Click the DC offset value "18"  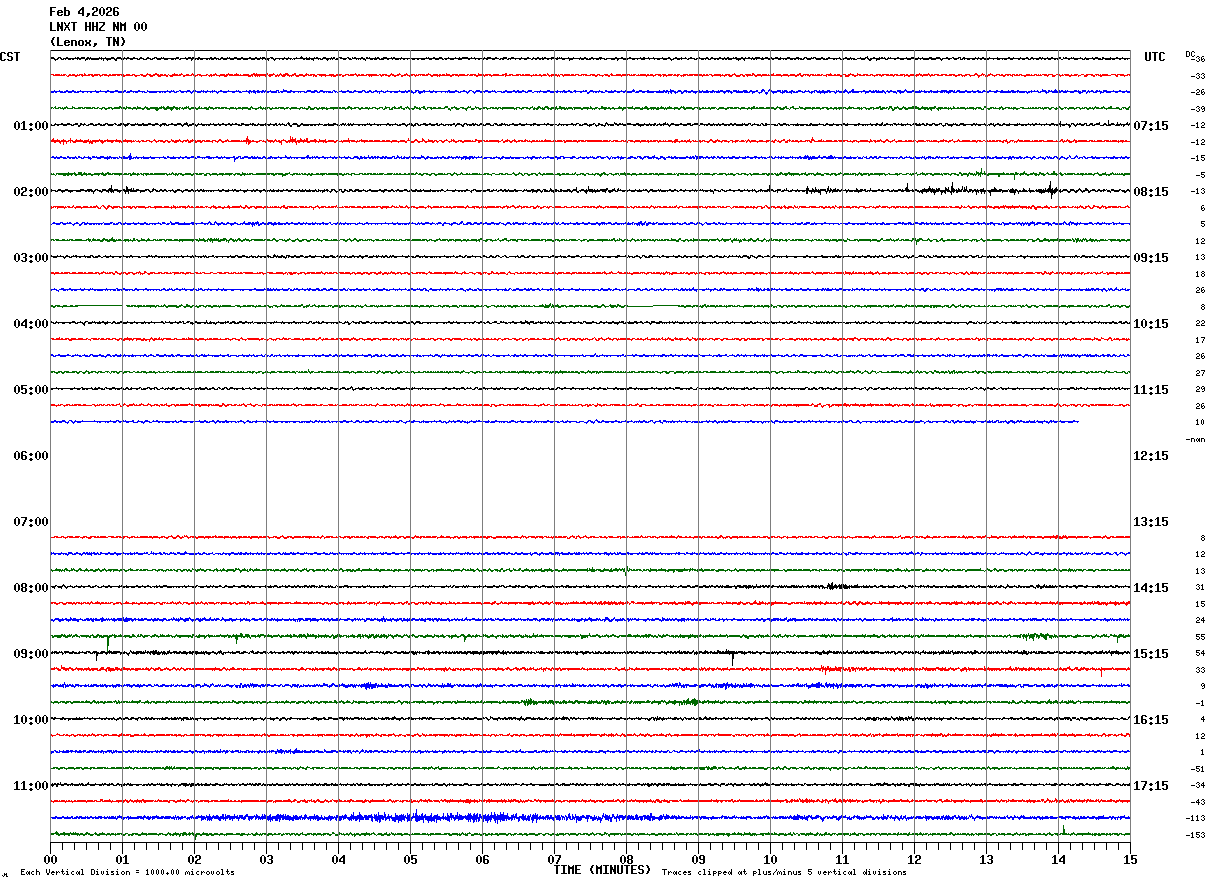pos(1200,274)
